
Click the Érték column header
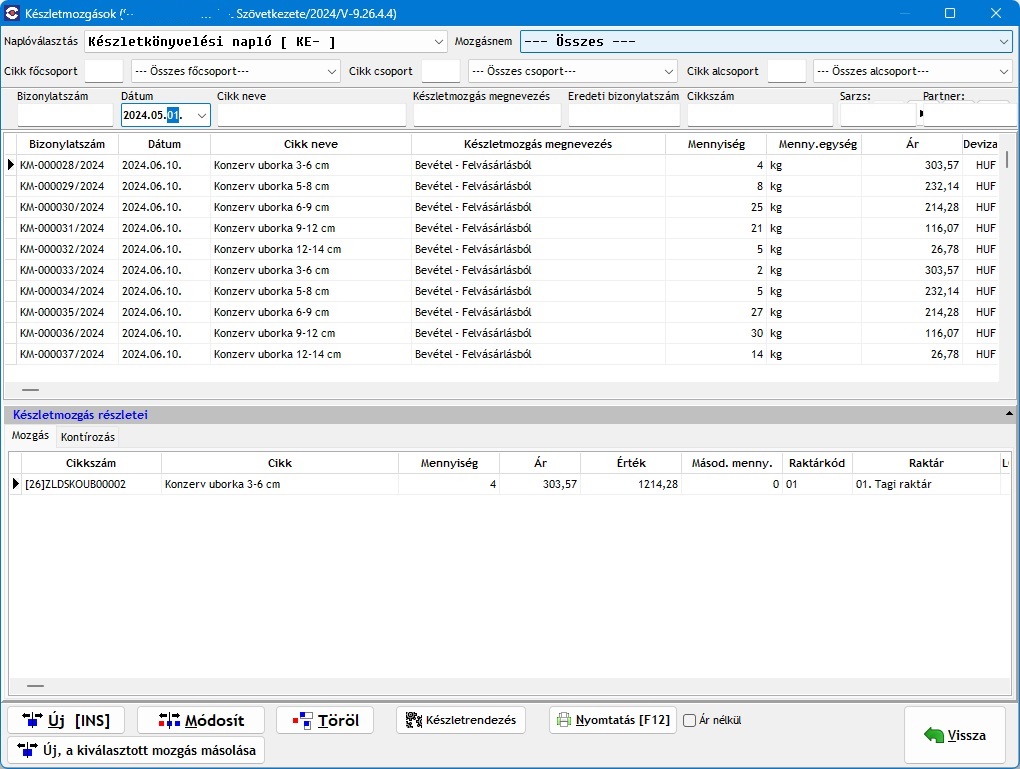coord(631,463)
